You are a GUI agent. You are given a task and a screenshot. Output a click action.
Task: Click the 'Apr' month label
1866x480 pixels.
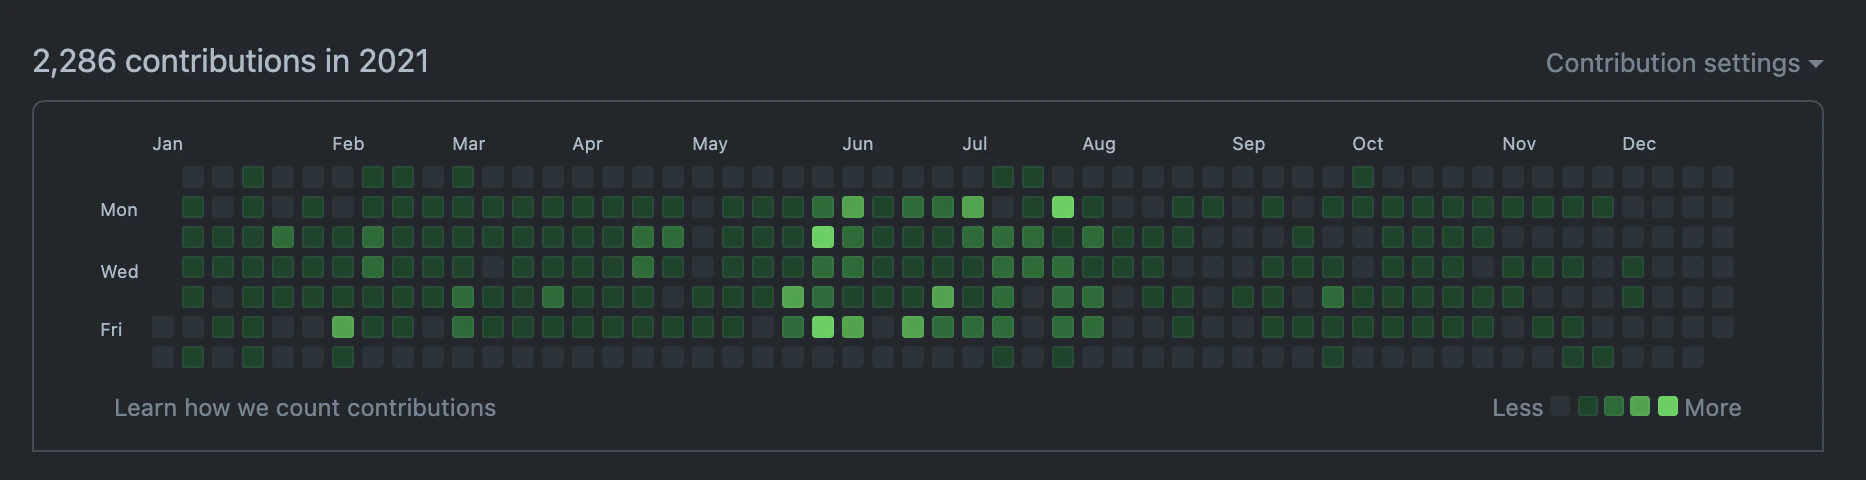pyautogui.click(x=587, y=144)
